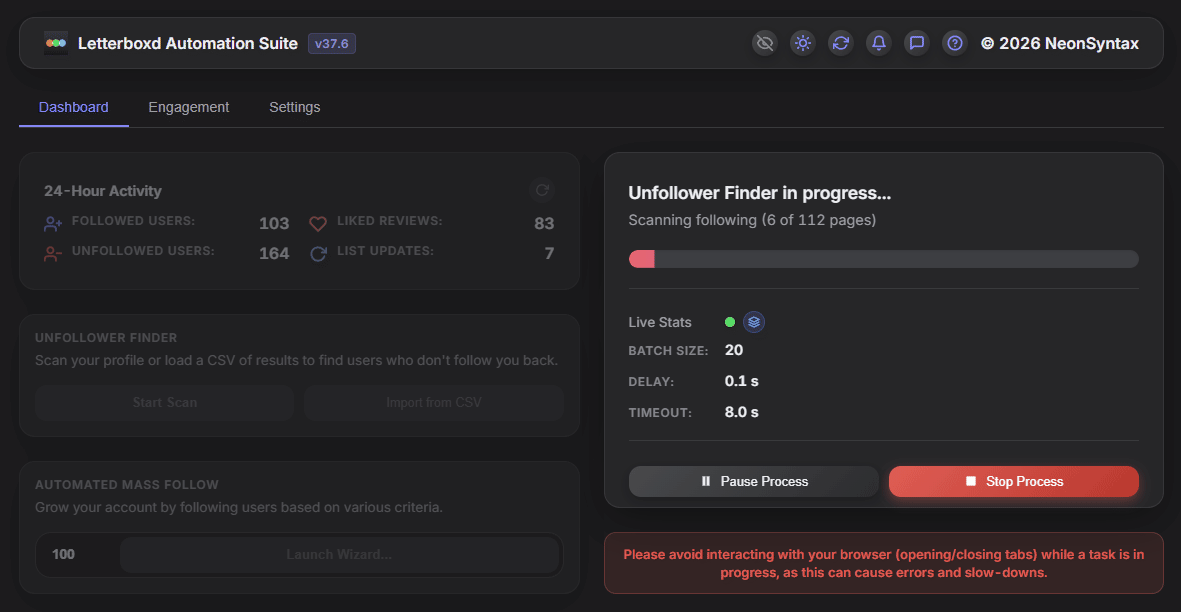Image resolution: width=1181 pixels, height=612 pixels.
Task: Stop the running process
Action: 1014,482
